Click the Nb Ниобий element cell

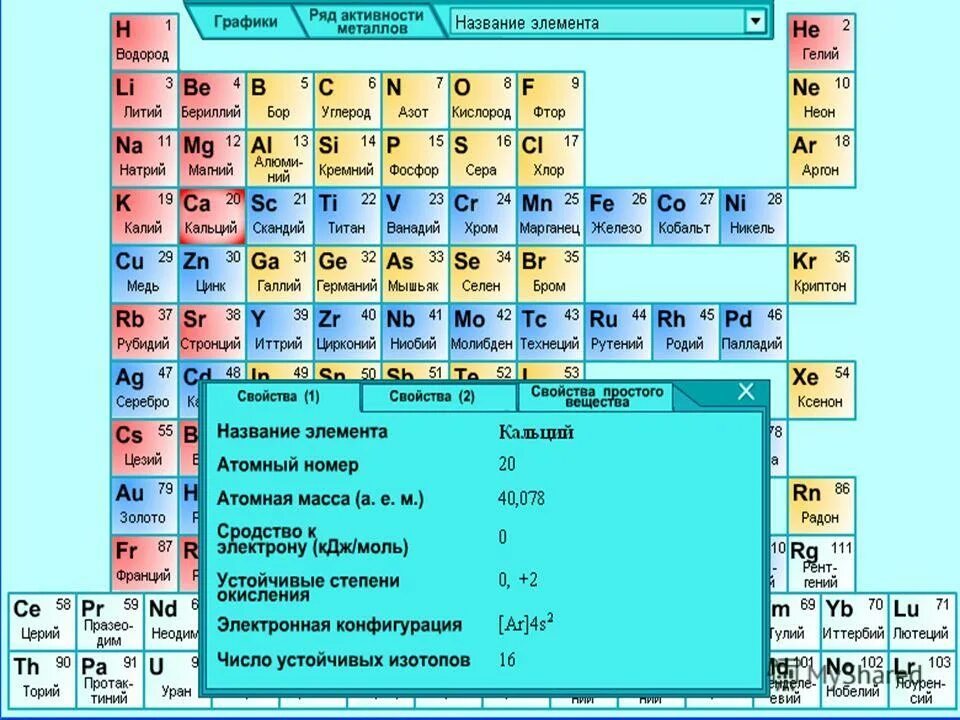415,332
